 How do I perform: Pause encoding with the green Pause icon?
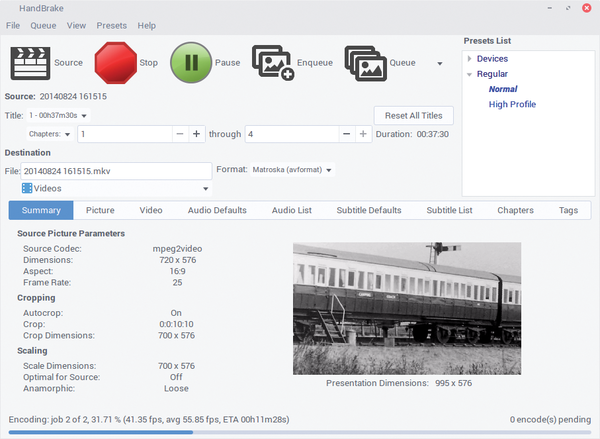[191, 63]
